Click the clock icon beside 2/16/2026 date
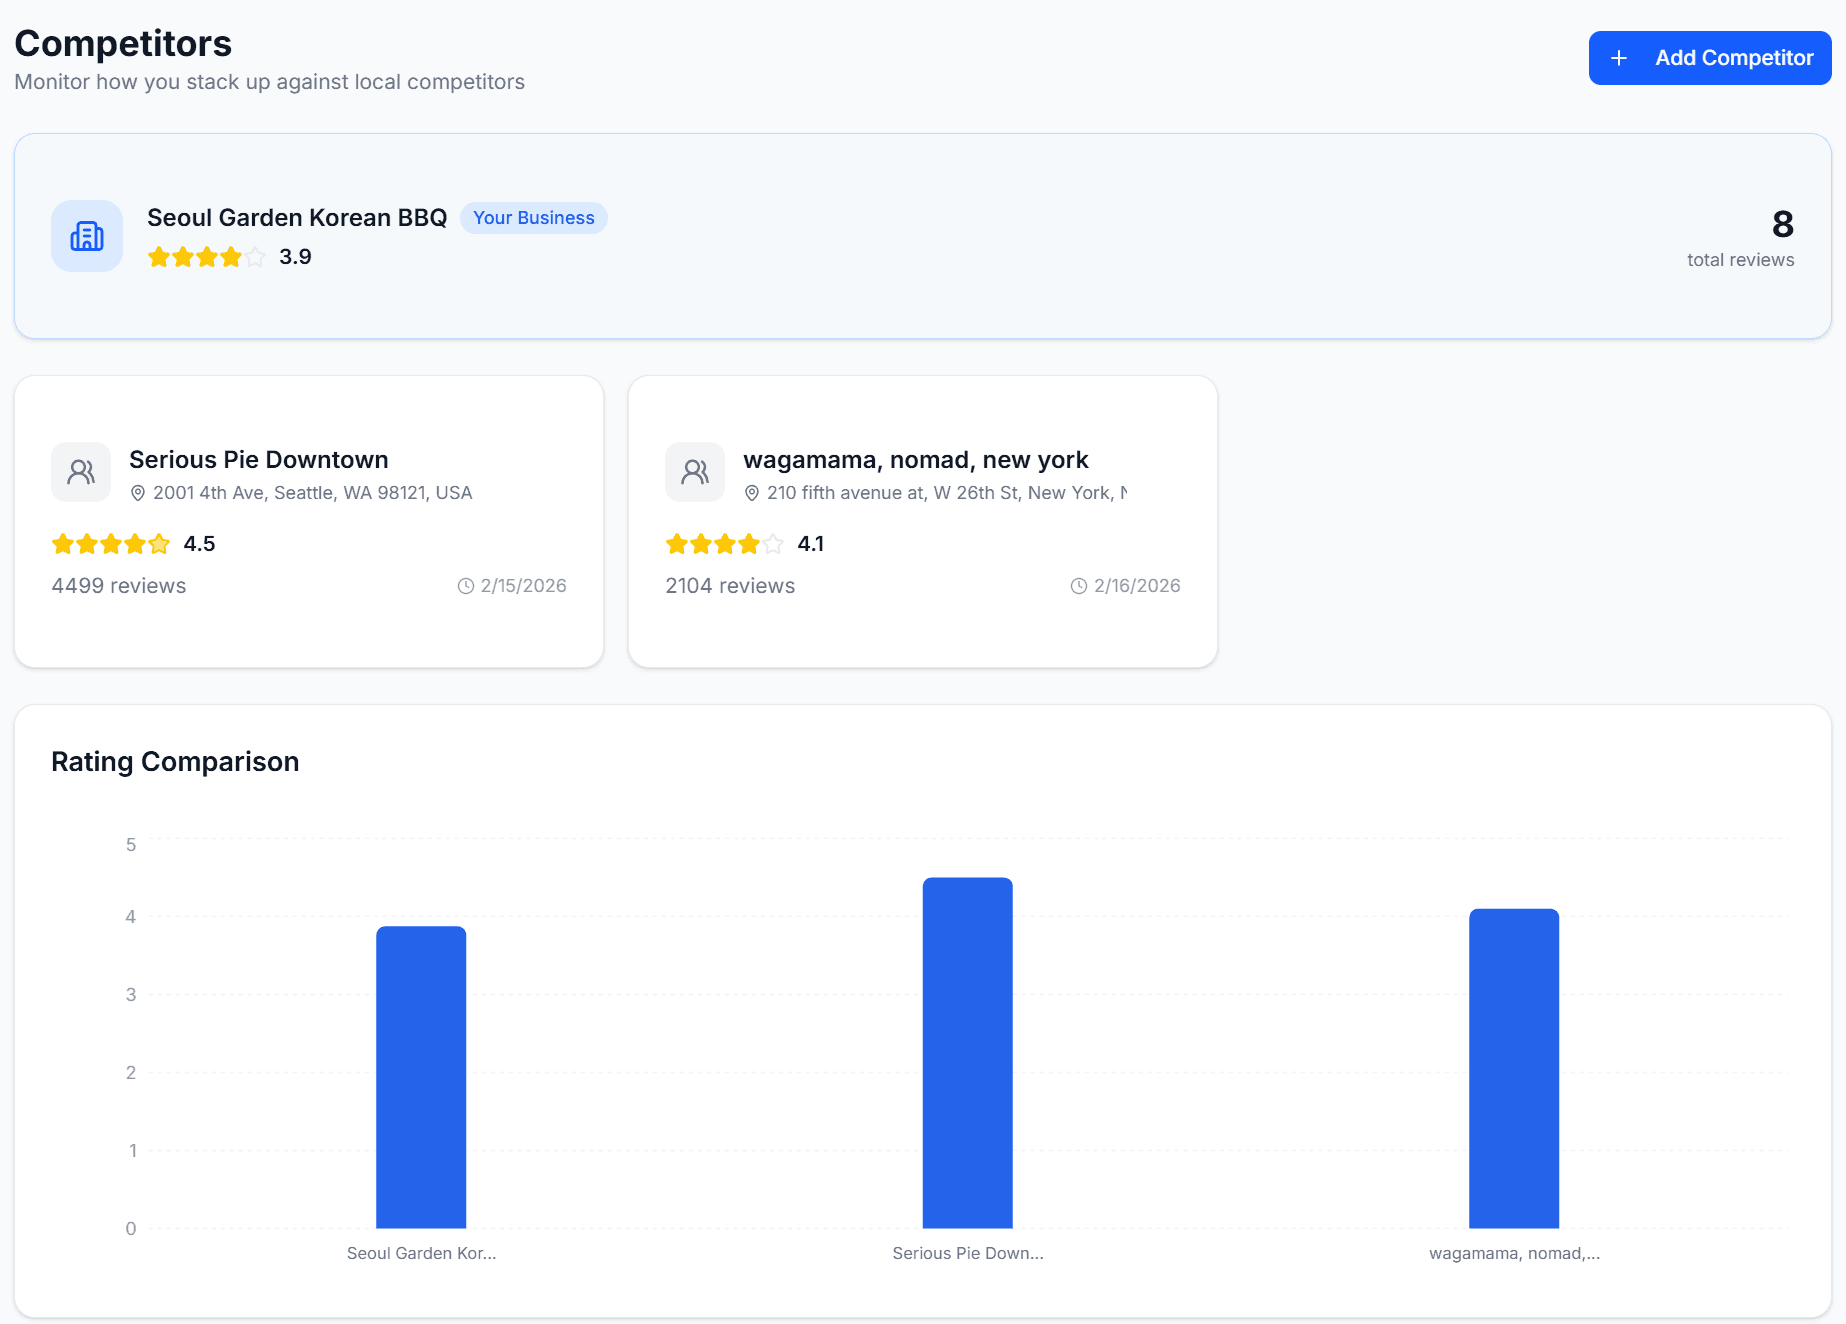 [x=1078, y=585]
